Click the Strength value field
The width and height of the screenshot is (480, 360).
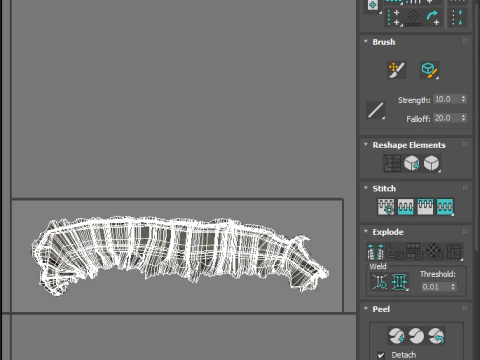(x=446, y=99)
